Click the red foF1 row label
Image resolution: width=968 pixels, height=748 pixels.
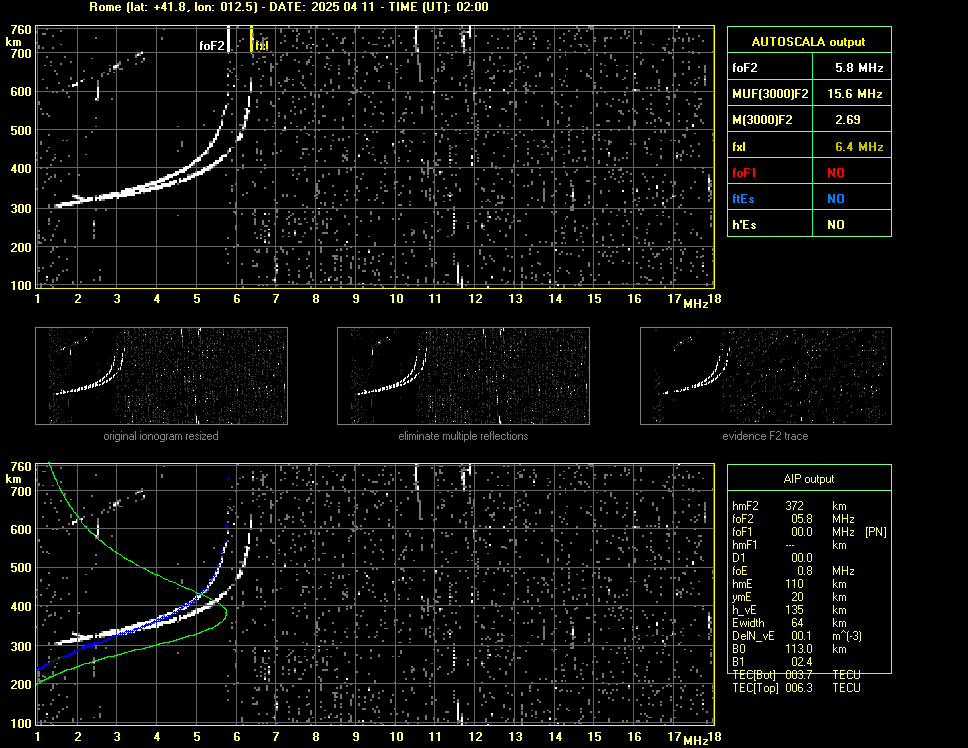tap(744, 173)
